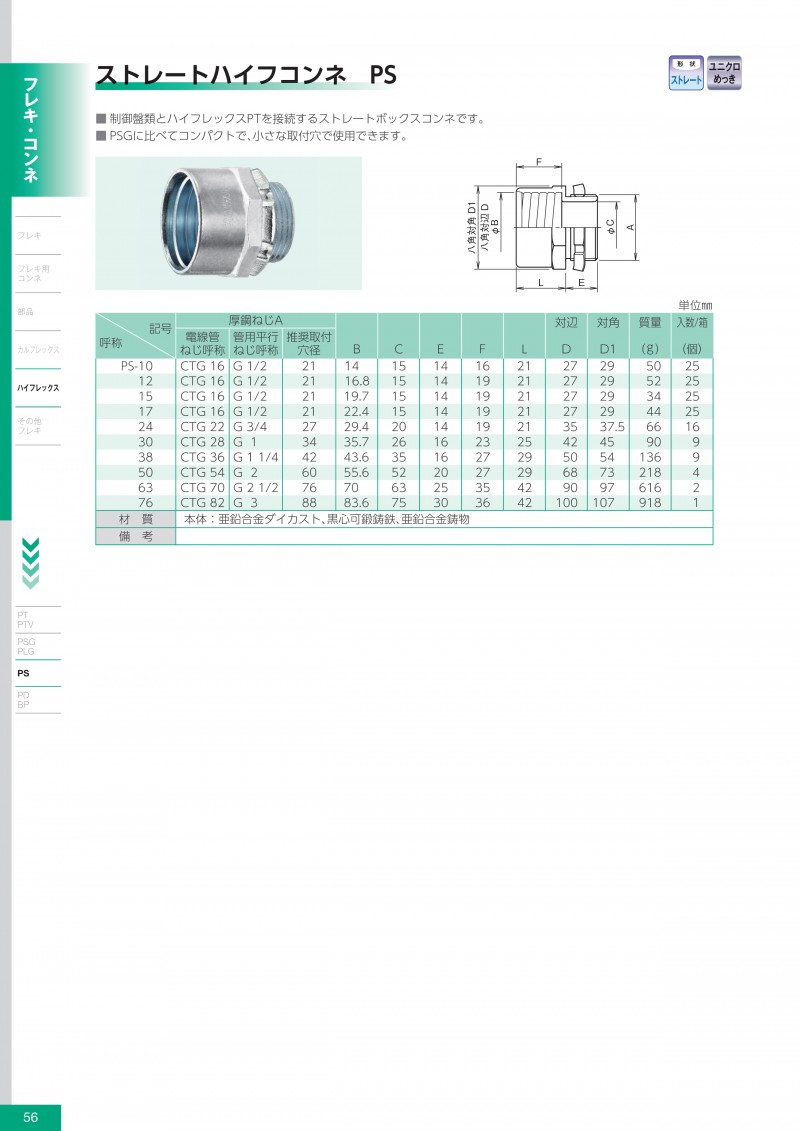Click the ユニクロめっき plating badge icon
The width and height of the screenshot is (800, 1131).
click(724, 73)
